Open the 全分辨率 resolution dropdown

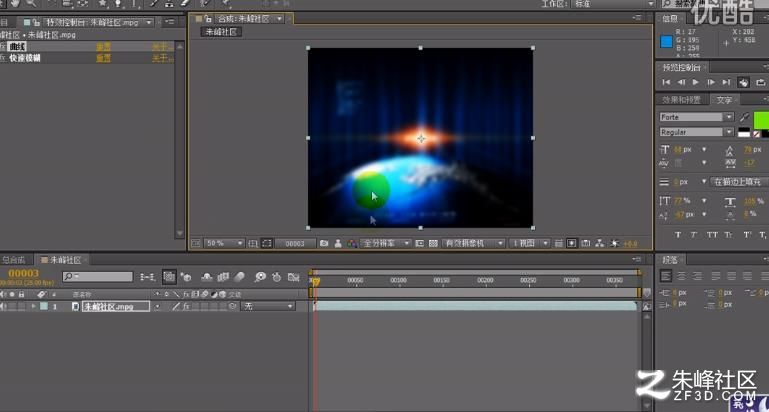[385, 243]
